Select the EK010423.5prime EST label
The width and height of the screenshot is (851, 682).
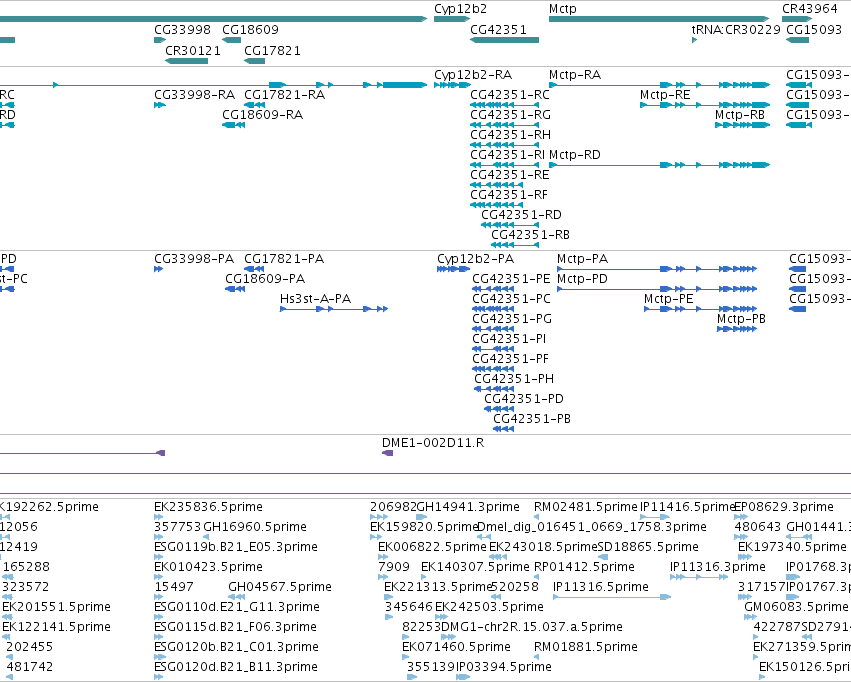(x=208, y=568)
